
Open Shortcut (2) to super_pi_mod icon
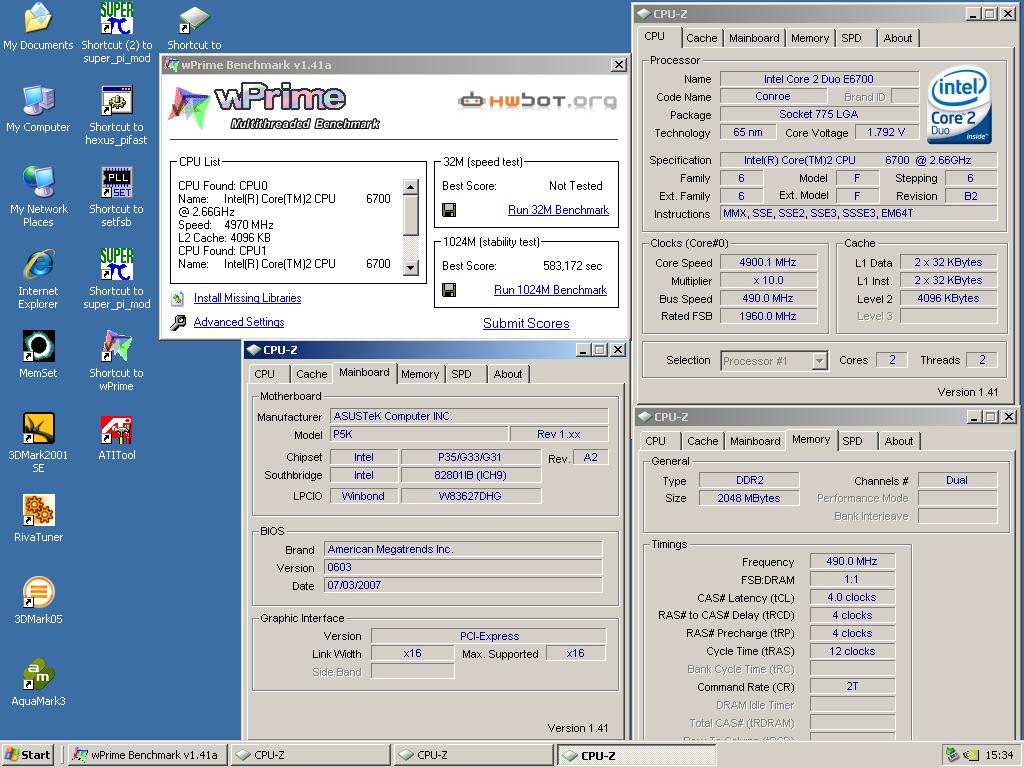tap(116, 33)
